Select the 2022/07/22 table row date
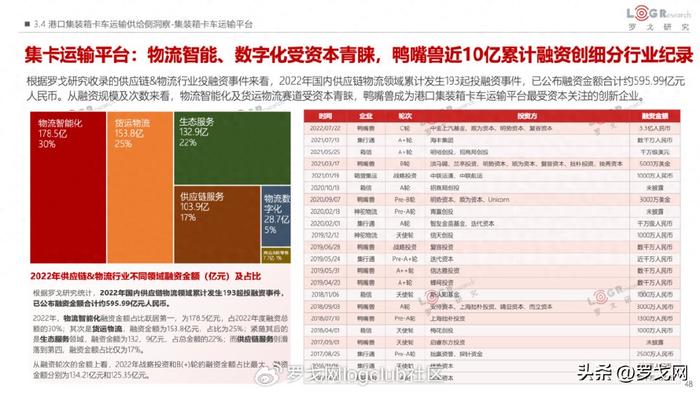 click(x=325, y=128)
